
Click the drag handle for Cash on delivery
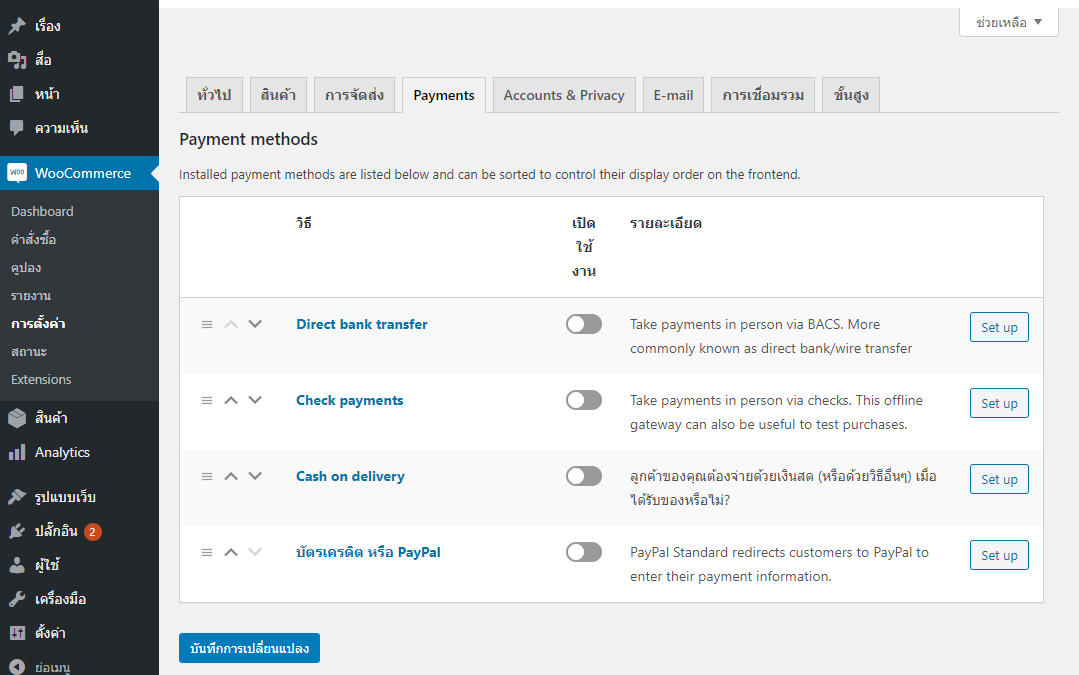click(206, 476)
